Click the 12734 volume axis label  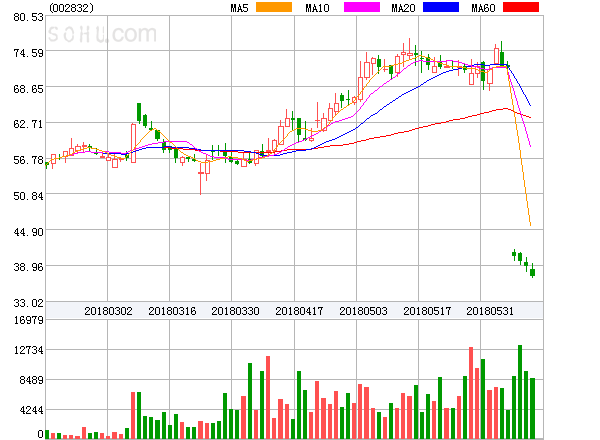28,350
